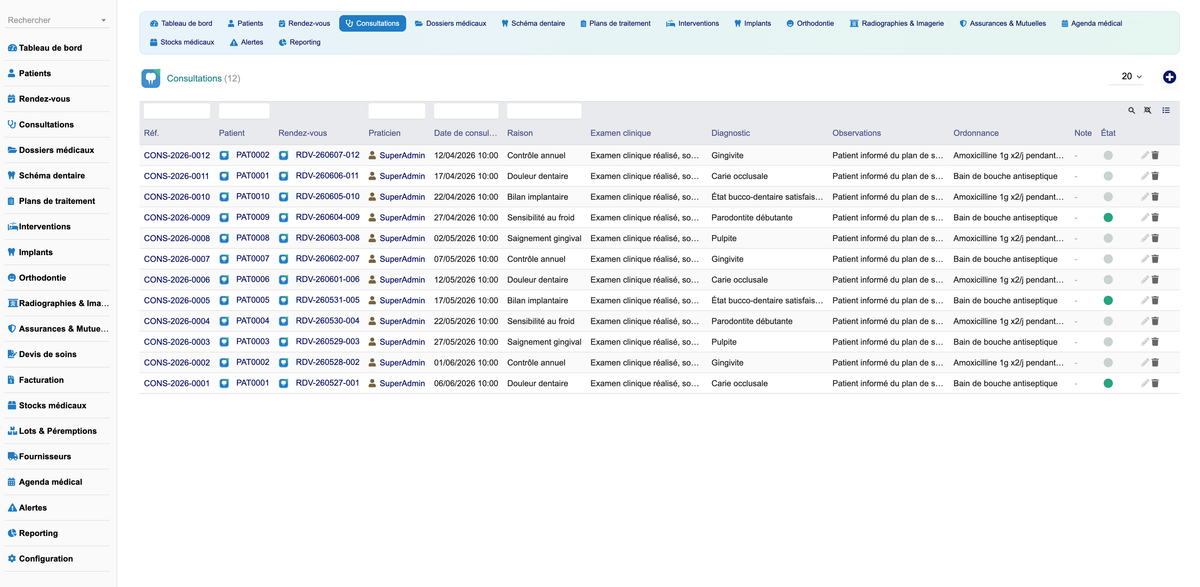Screen dimensions: 1200x587
Task: Click 'Pulpite' diagnostic in CONS-2026-0003 row
Action: (724, 342)
